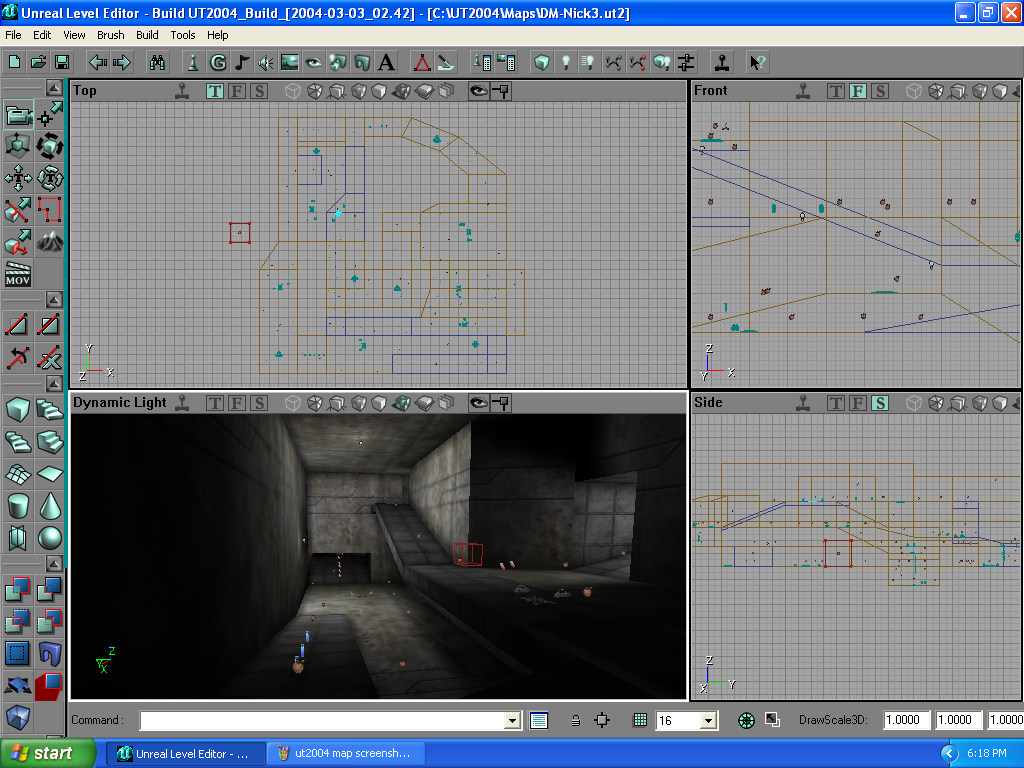
Task: Open the Animation browser A icon
Action: click(386, 63)
